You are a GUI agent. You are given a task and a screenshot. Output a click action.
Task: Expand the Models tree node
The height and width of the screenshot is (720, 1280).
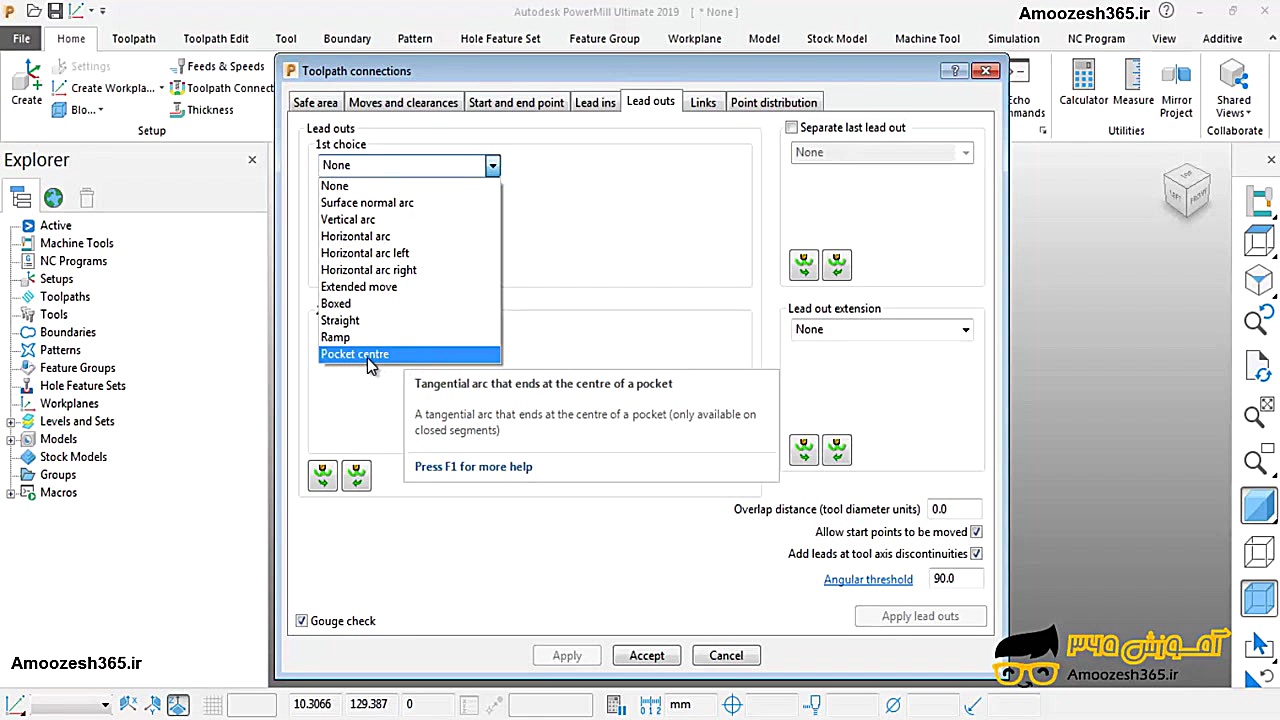[x=11, y=440]
